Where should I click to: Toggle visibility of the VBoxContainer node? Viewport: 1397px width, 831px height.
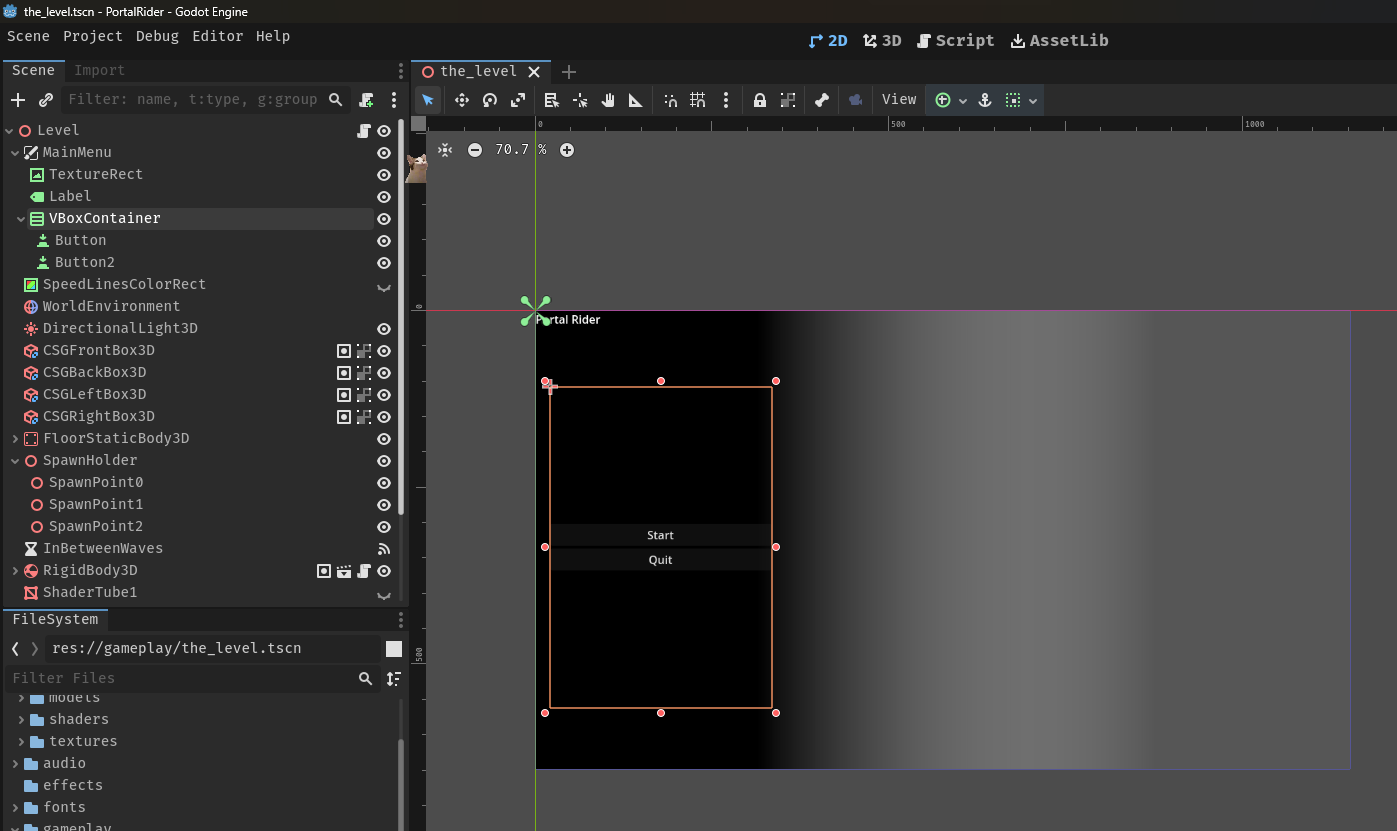pyautogui.click(x=383, y=219)
